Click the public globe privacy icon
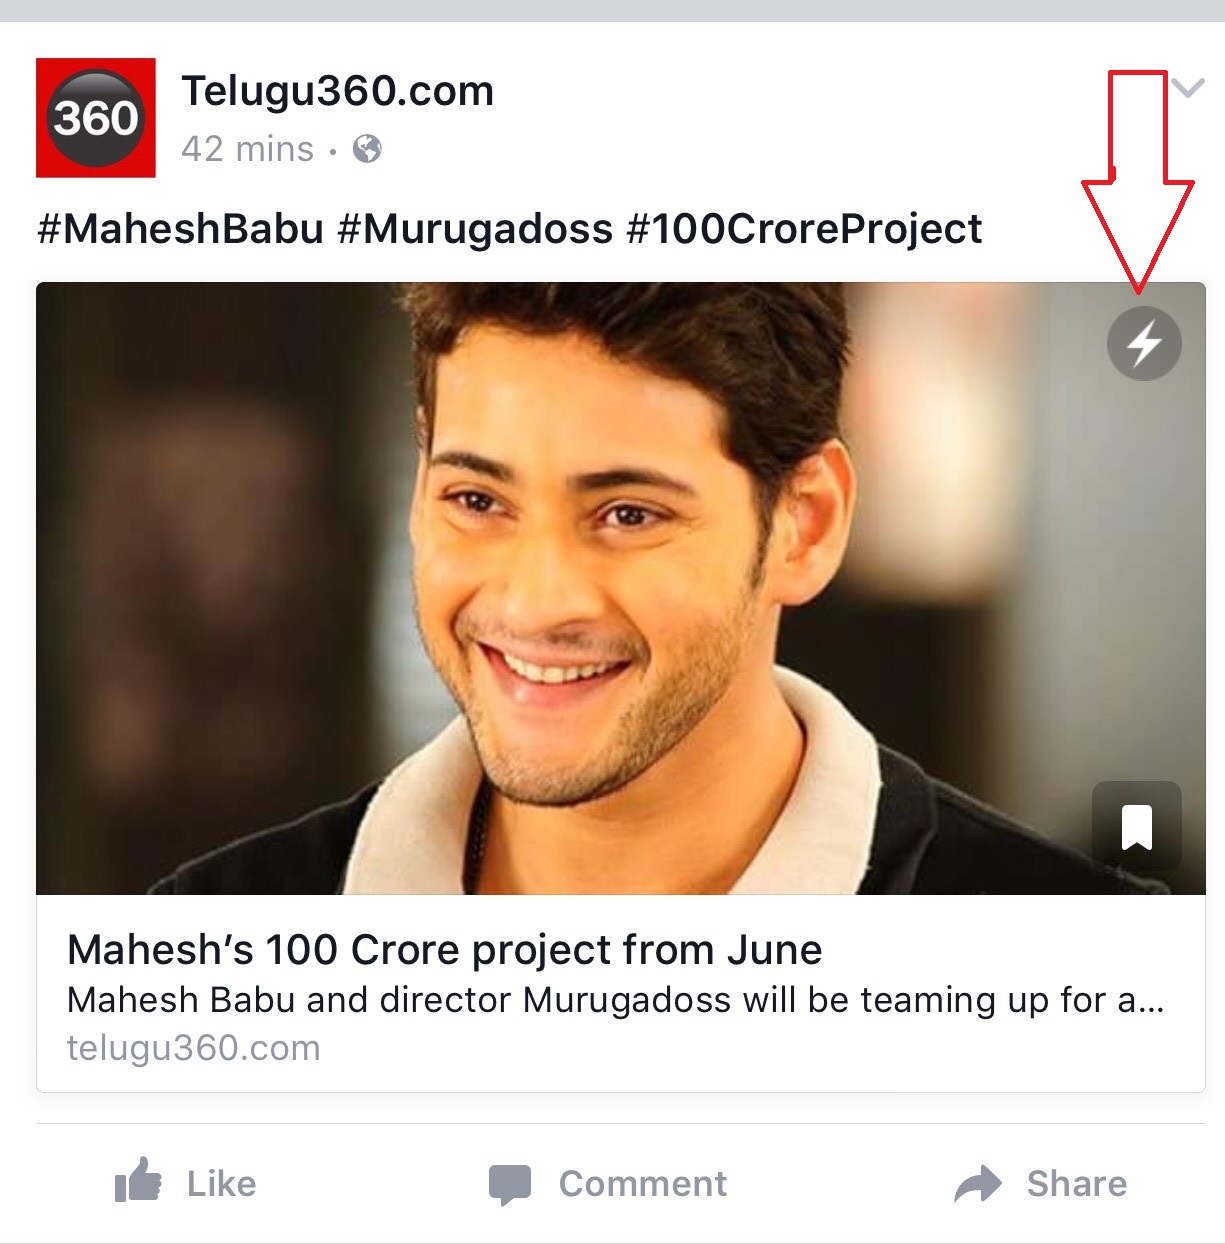 [x=367, y=149]
